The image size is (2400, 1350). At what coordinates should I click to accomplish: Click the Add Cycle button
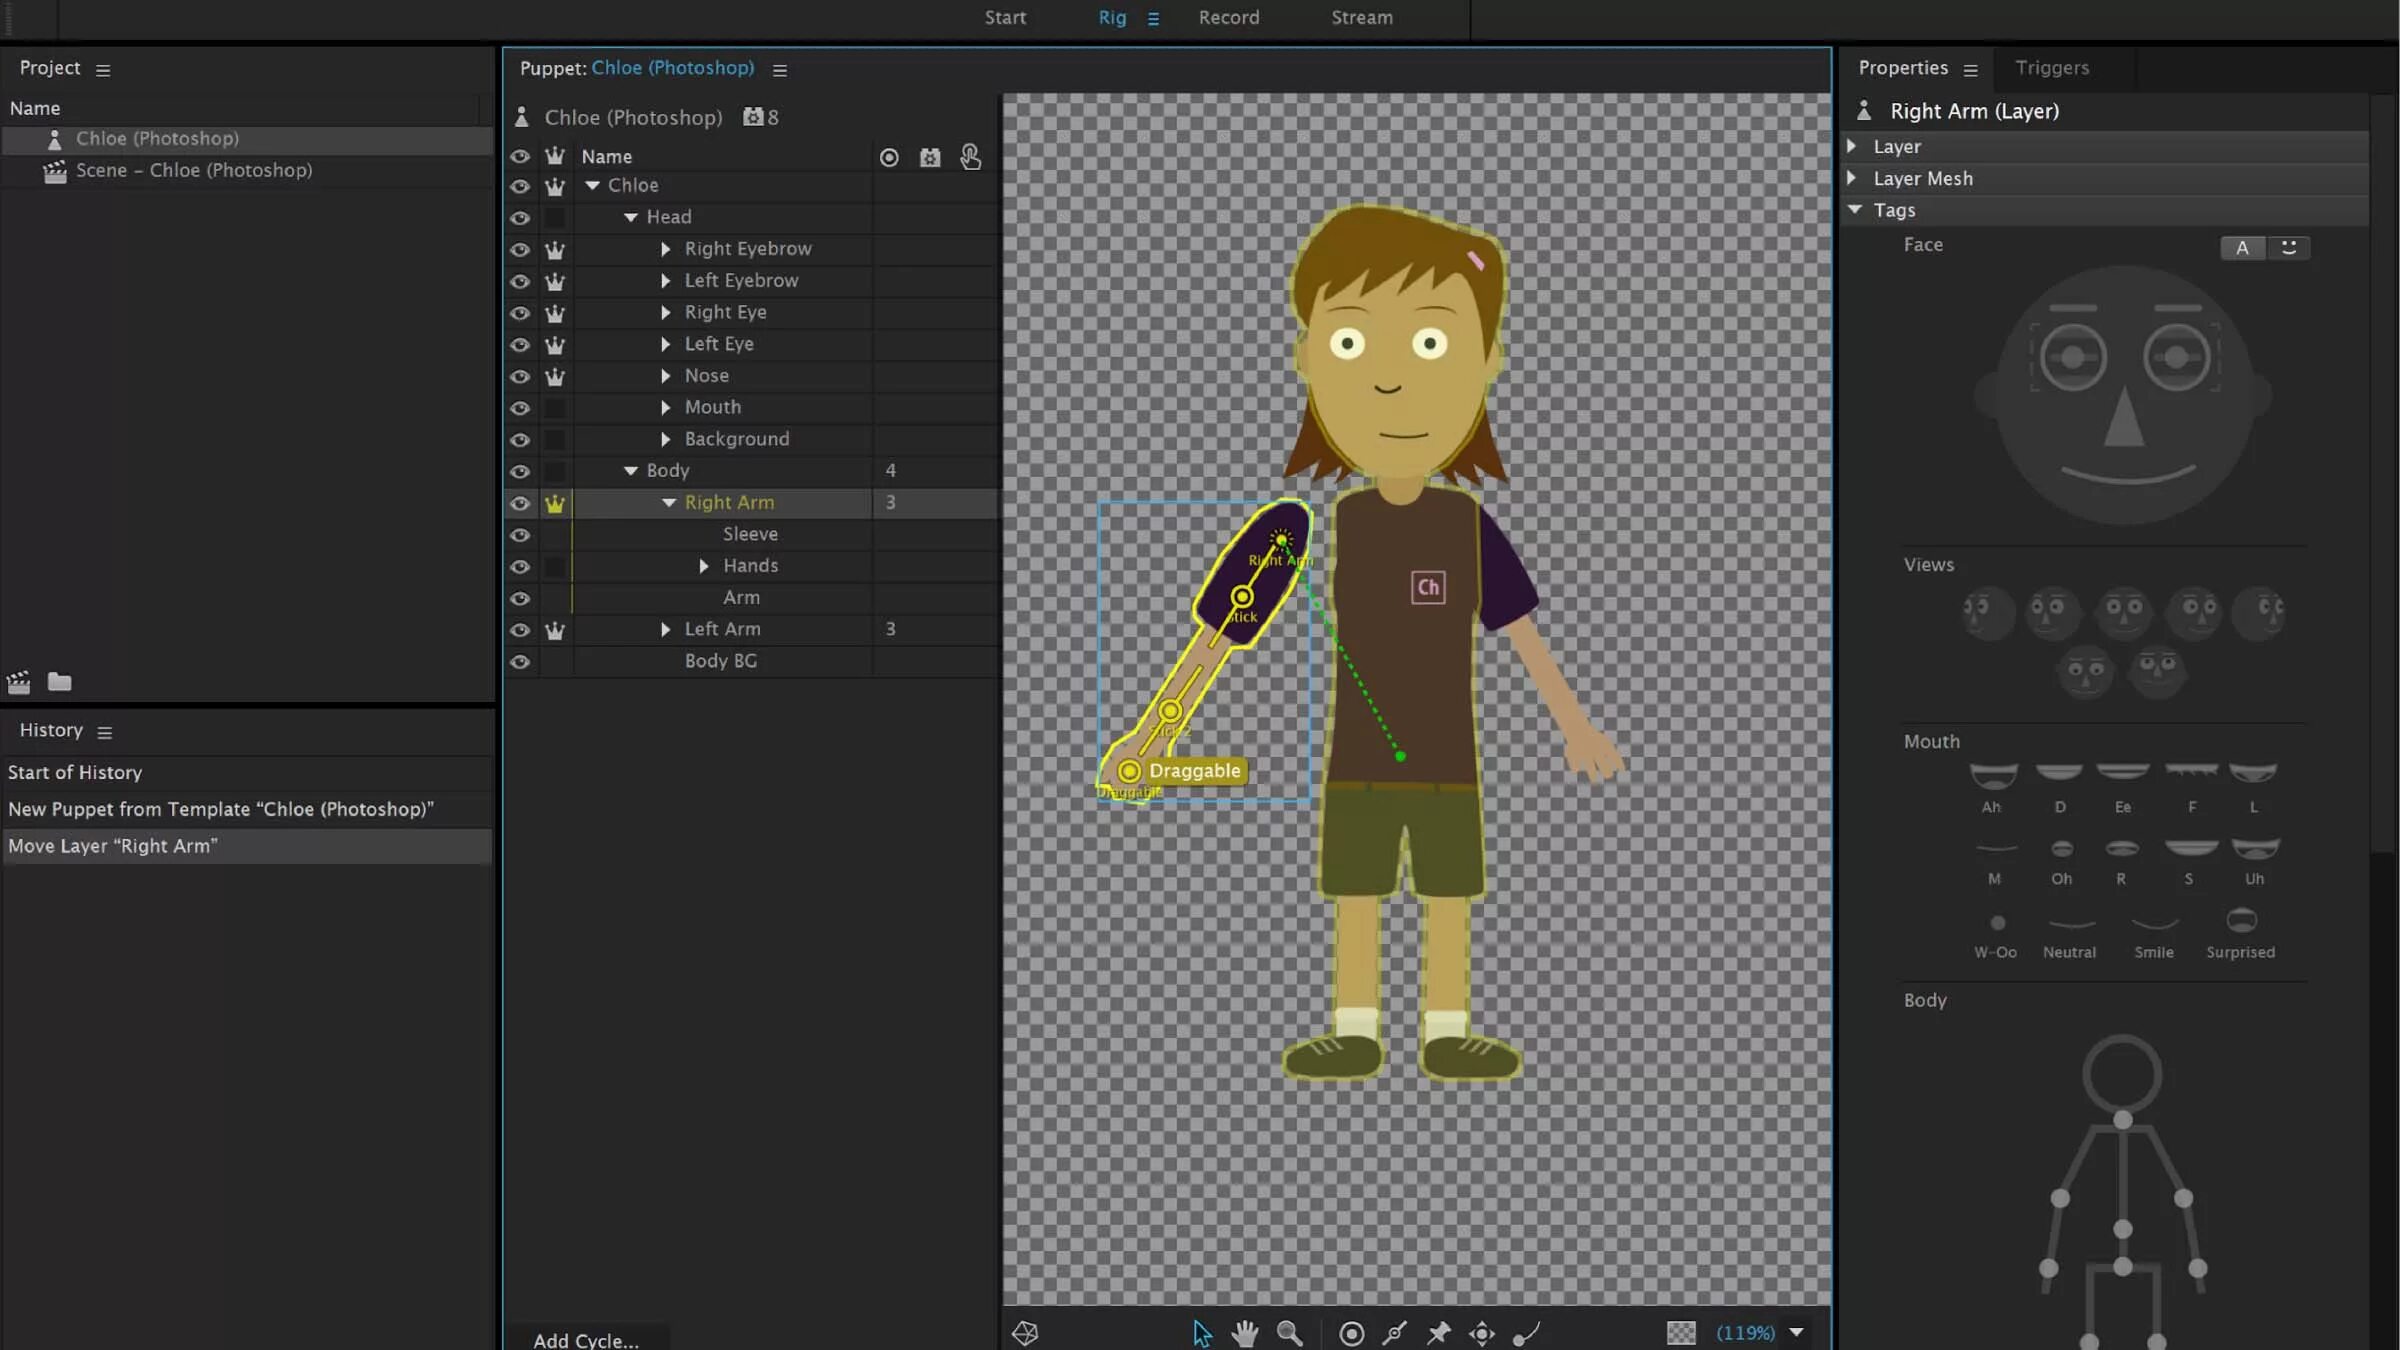click(x=586, y=1340)
